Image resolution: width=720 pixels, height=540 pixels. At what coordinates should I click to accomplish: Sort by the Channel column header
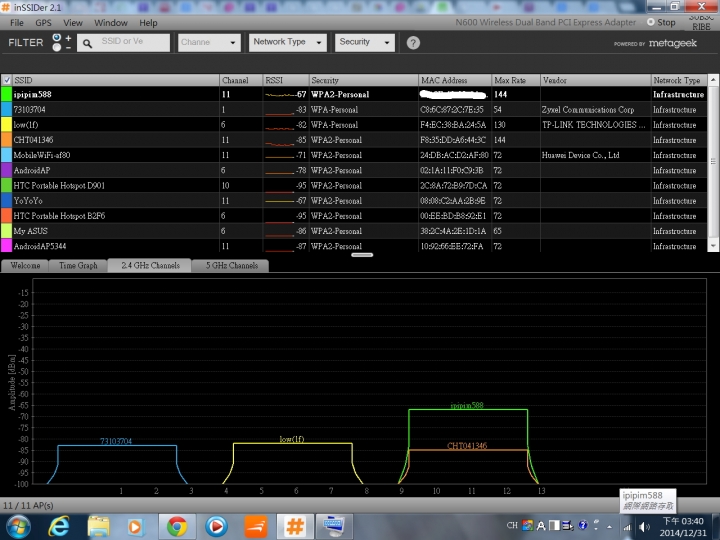coord(241,80)
